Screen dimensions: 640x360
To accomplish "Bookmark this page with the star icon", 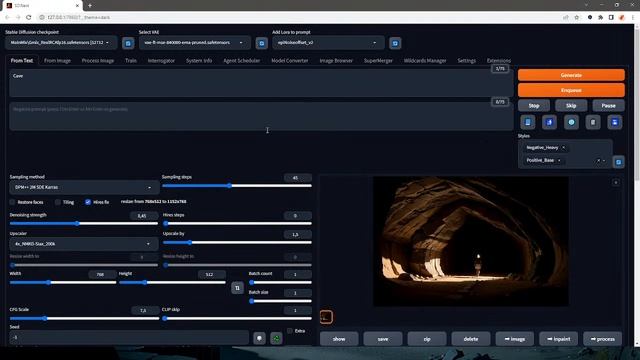I will pyautogui.click(x=577, y=17).
